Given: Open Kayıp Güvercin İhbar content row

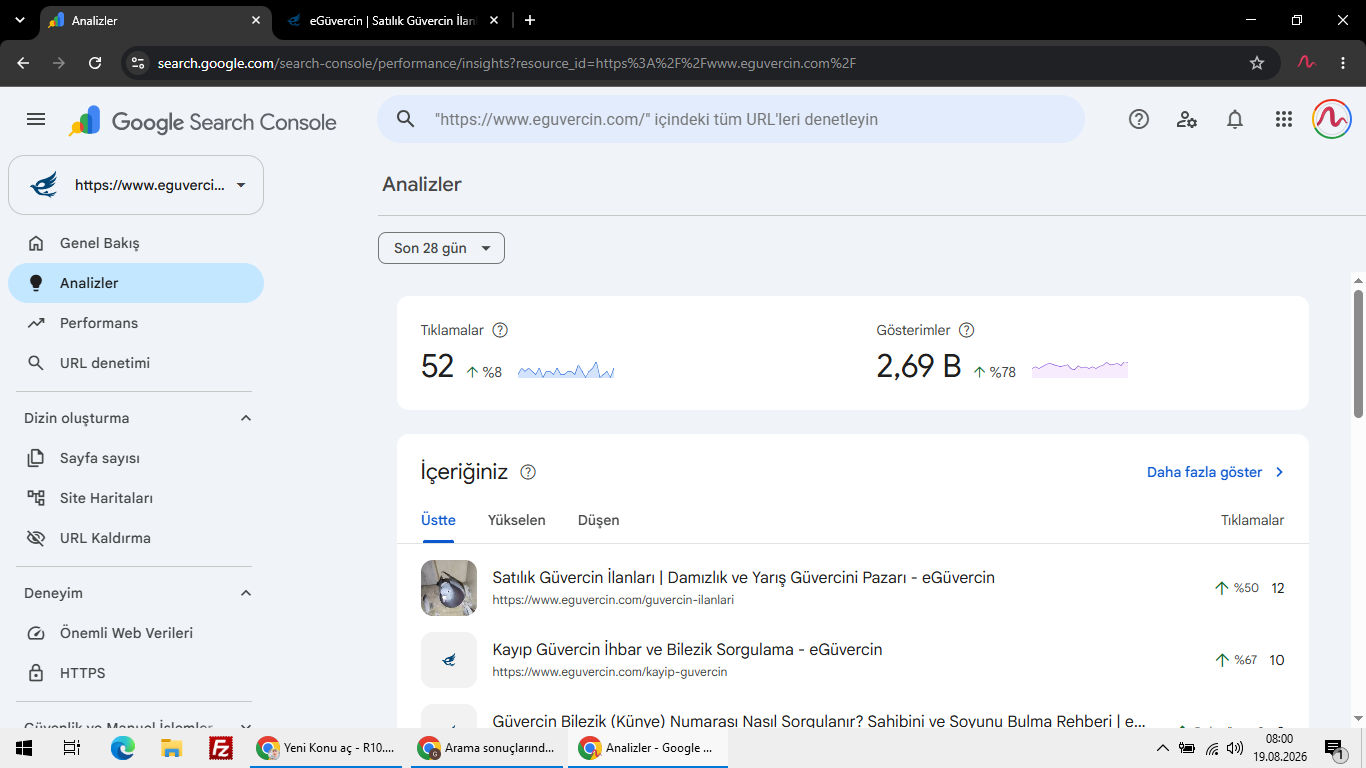Looking at the screenshot, I should 853,660.
